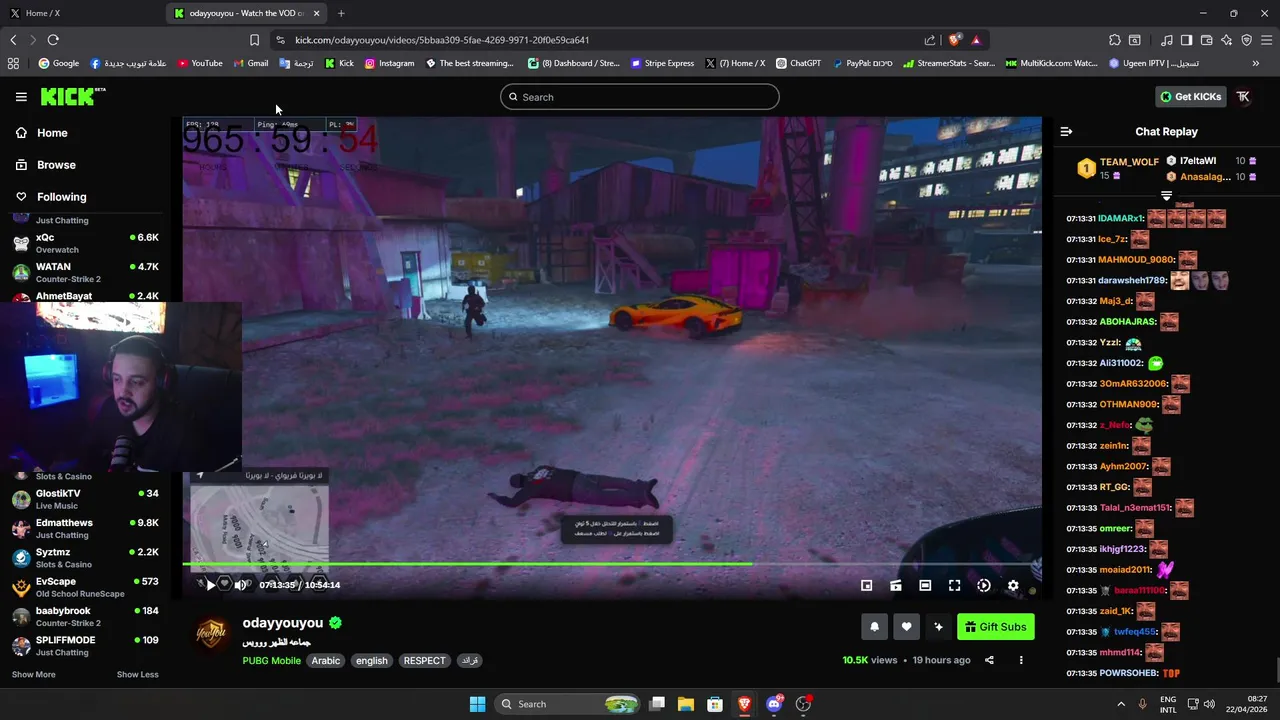Open the three-dot more options menu
The width and height of the screenshot is (1280, 720).
pyautogui.click(x=1021, y=660)
